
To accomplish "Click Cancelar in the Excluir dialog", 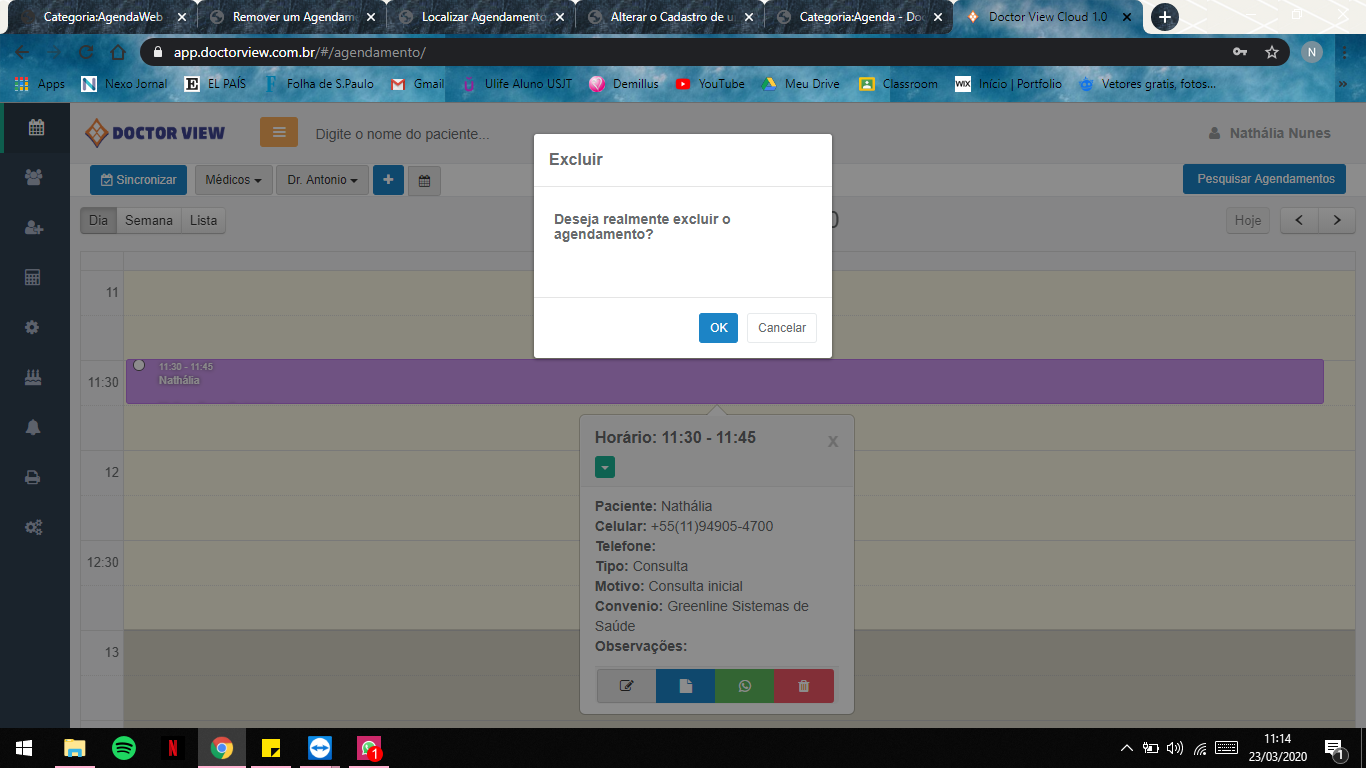I will [x=781, y=328].
